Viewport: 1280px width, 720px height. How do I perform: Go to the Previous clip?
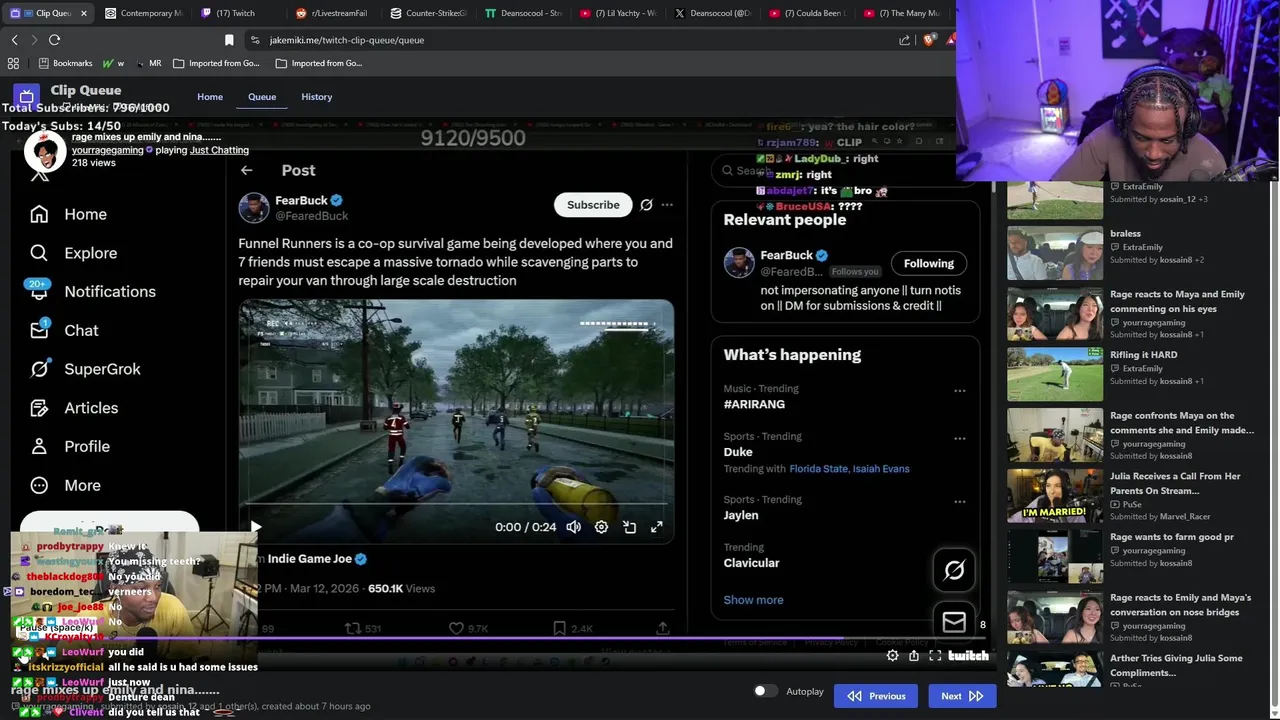[x=876, y=696]
